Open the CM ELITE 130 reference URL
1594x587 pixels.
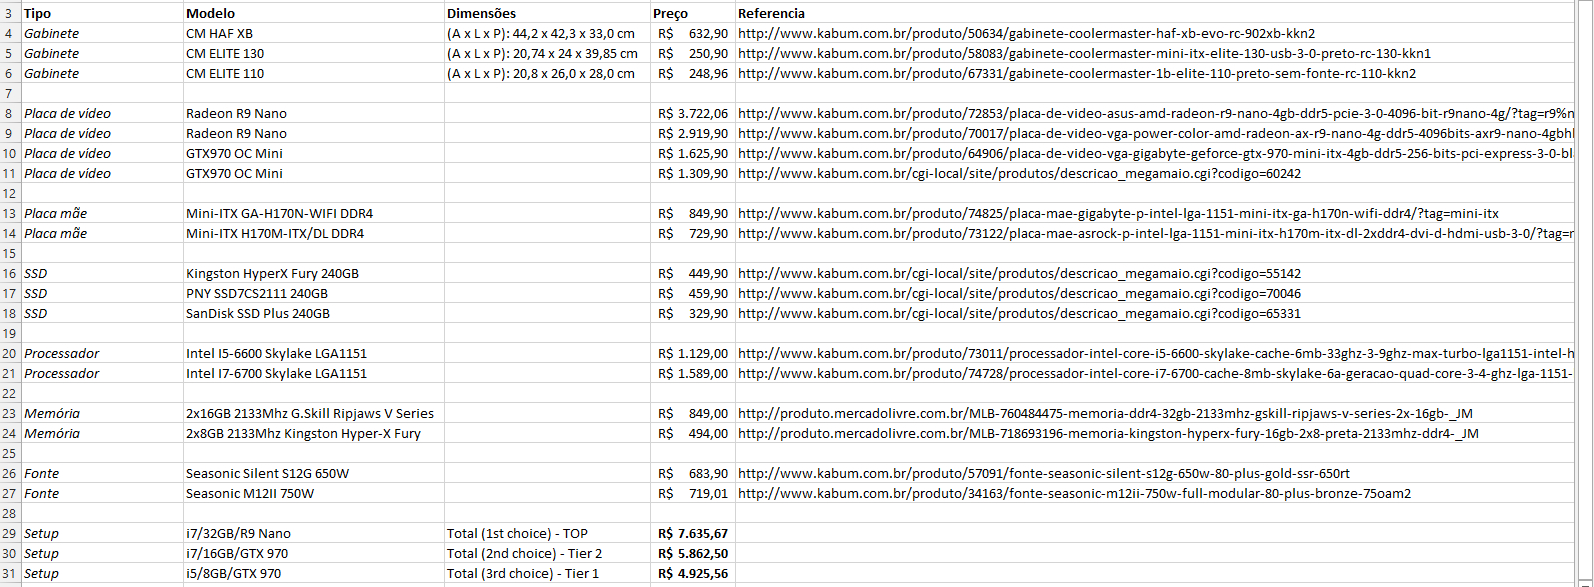pyautogui.click(x=1084, y=53)
